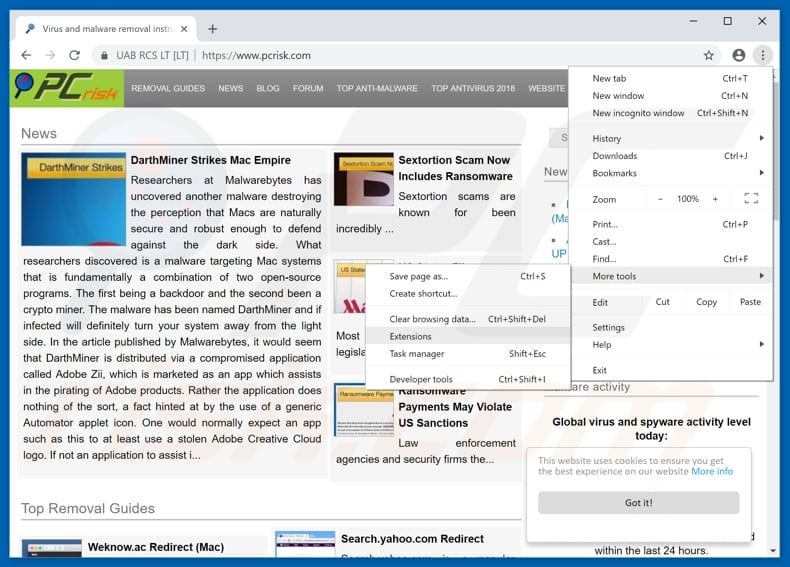This screenshot has height=567, width=790.
Task: Click the PCrisk logo
Action: (67, 88)
